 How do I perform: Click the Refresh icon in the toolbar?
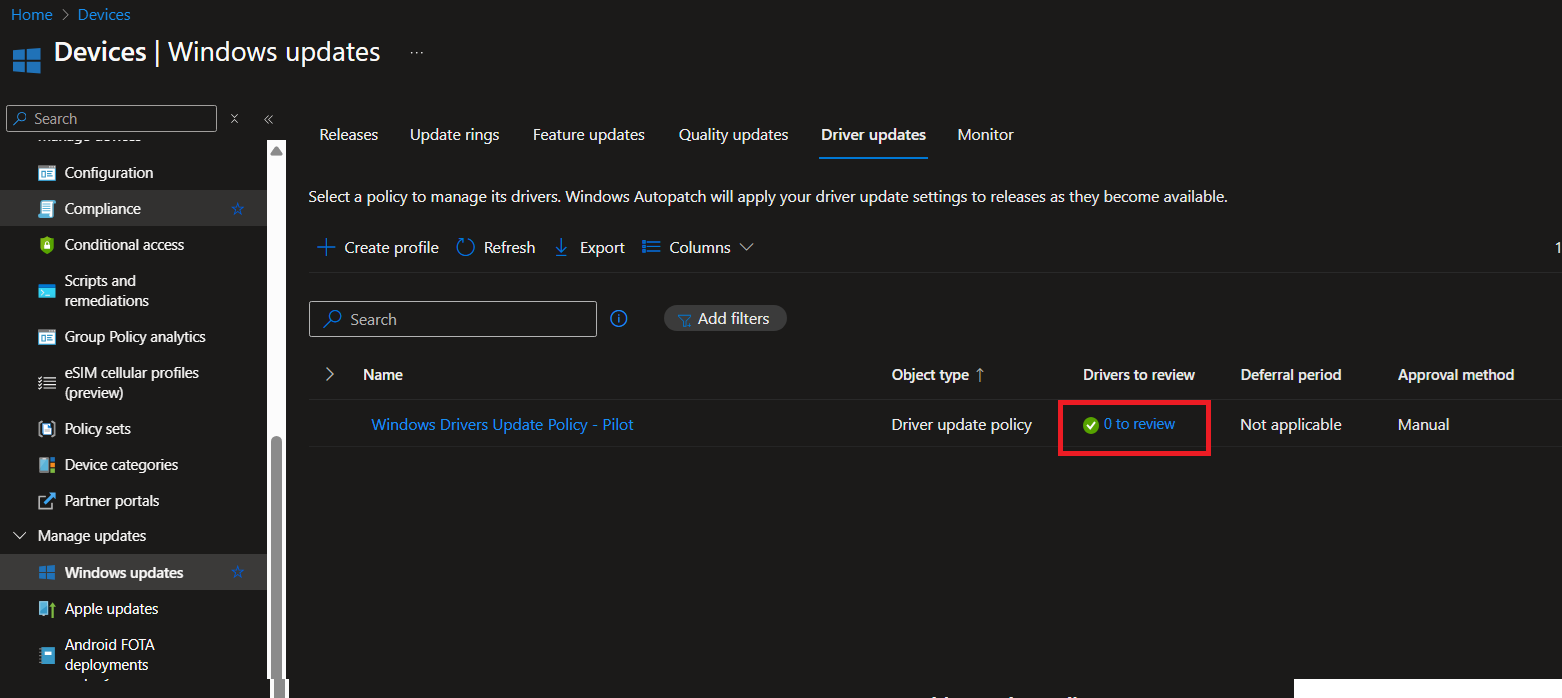(x=465, y=247)
